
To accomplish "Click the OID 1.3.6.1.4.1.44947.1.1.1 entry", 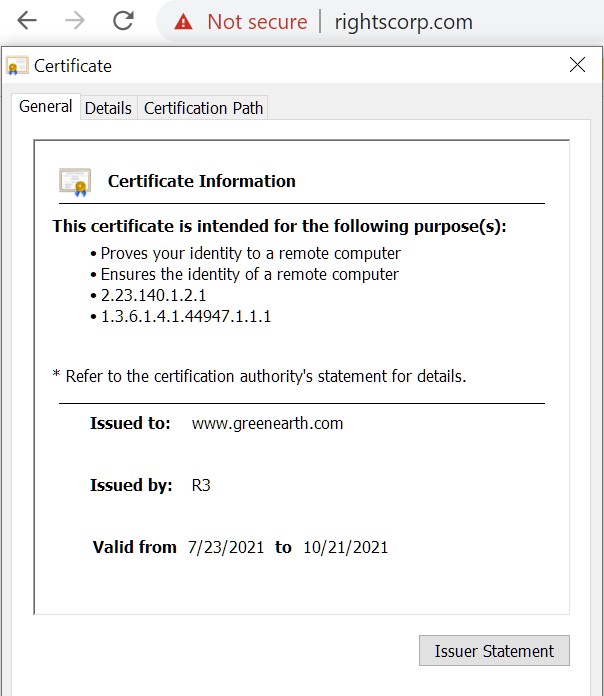I will pos(186,316).
